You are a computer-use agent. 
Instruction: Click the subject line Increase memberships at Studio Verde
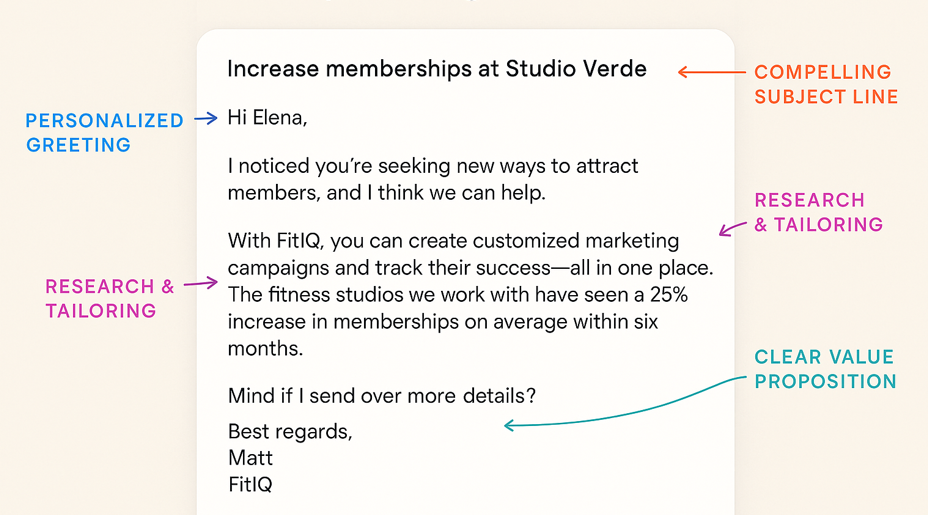[437, 69]
